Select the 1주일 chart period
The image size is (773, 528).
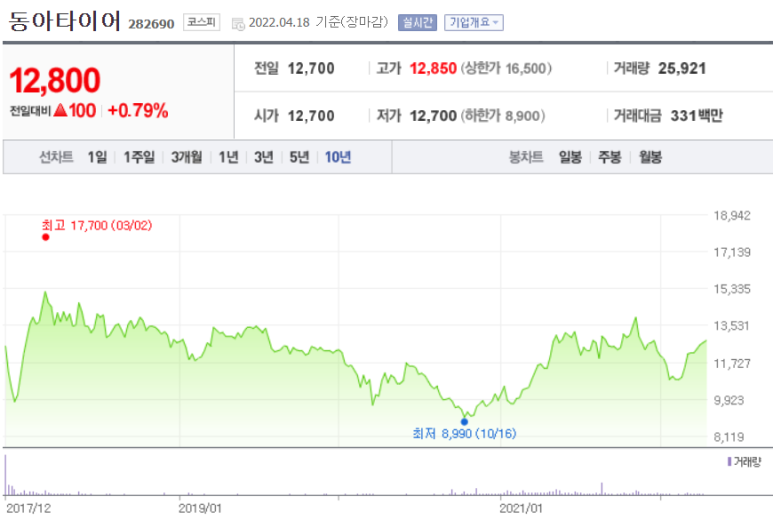click(139, 157)
